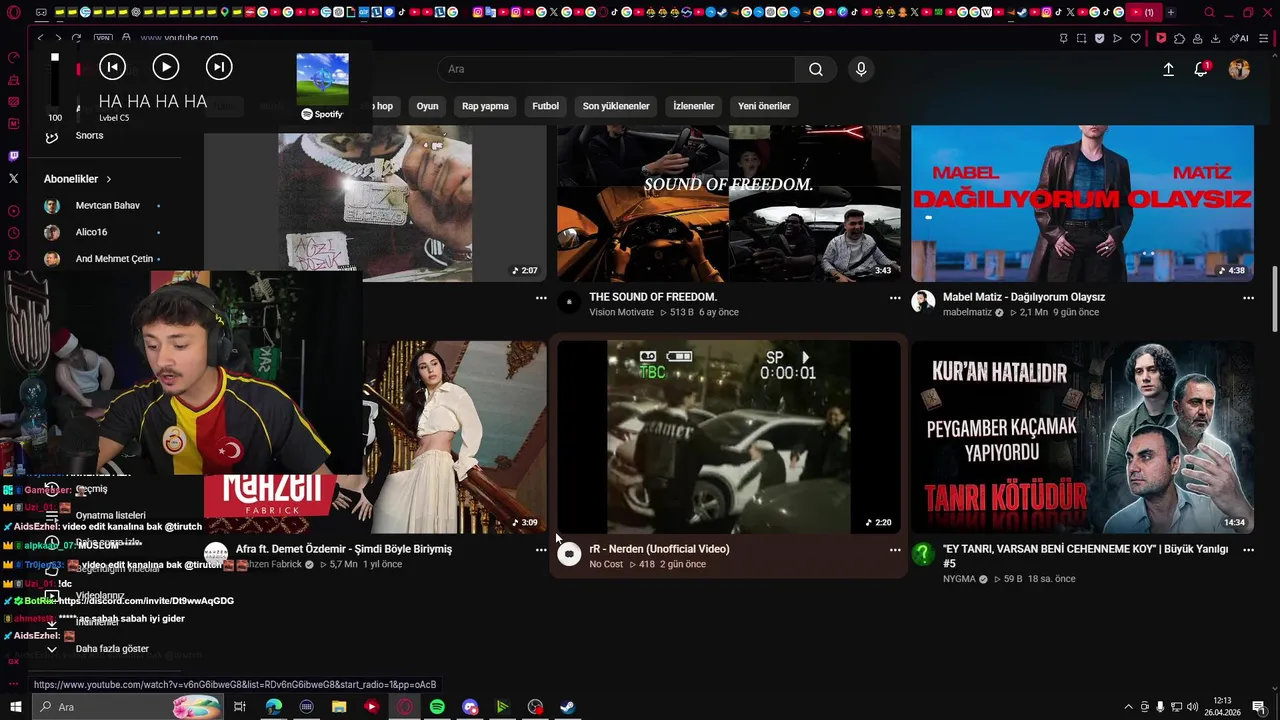Image resolution: width=1280 pixels, height=720 pixels.
Task: Select the İzlenenler filter chip
Action: tap(693, 106)
